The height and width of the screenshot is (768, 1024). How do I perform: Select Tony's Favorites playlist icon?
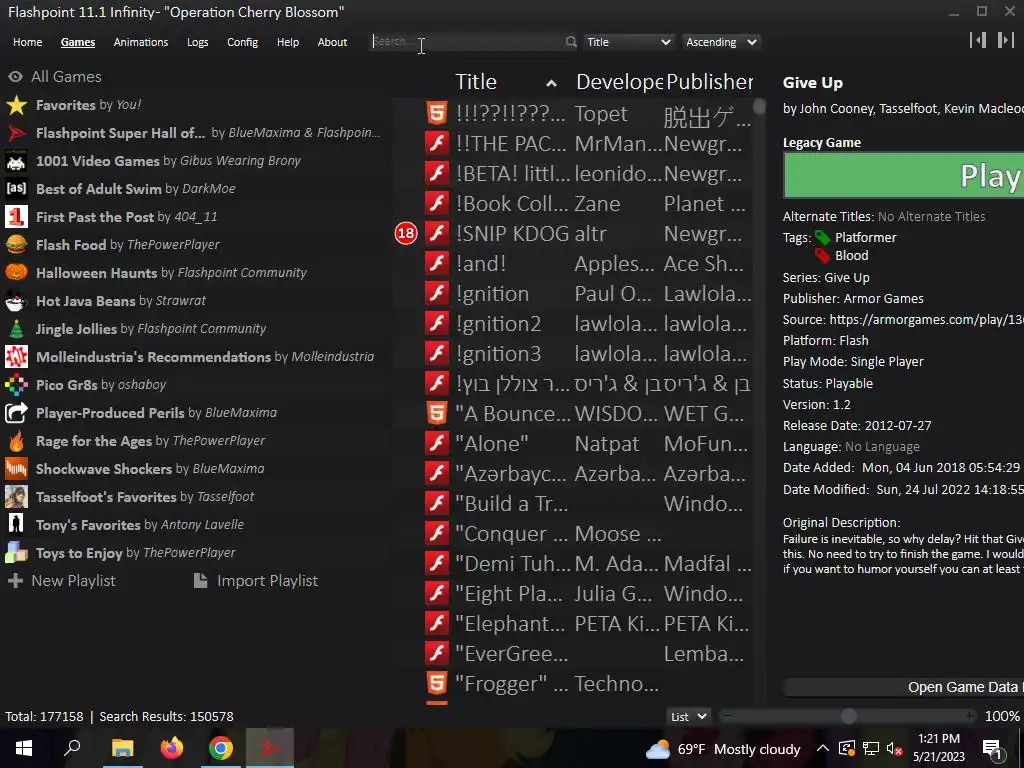click(x=16, y=524)
